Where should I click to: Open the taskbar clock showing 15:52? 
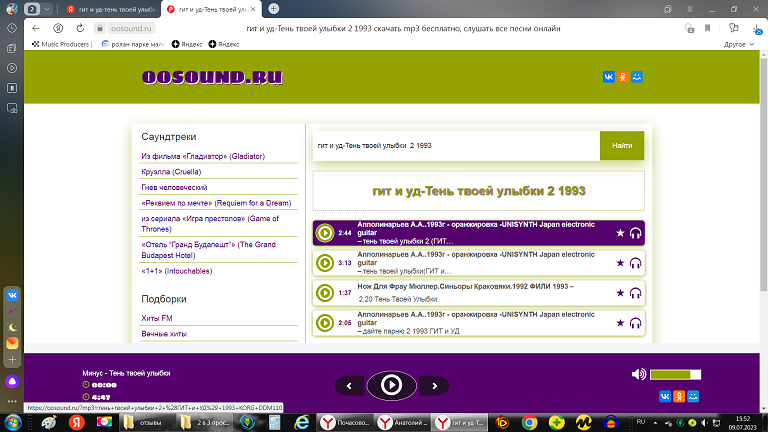click(x=743, y=423)
